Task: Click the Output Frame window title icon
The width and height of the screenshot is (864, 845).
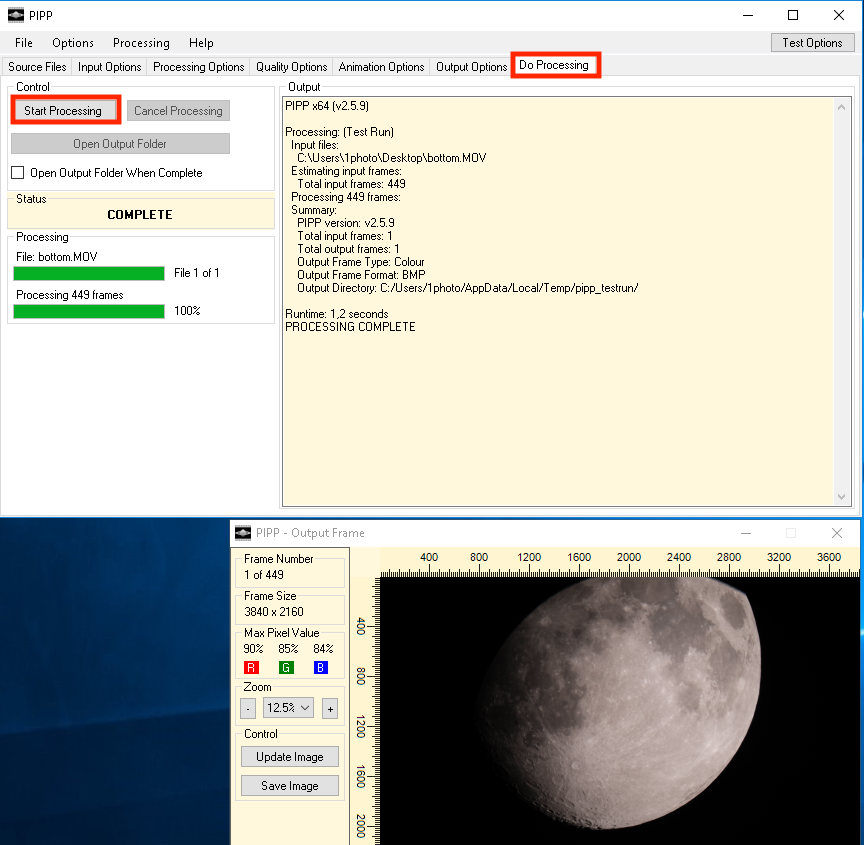Action: (x=242, y=533)
